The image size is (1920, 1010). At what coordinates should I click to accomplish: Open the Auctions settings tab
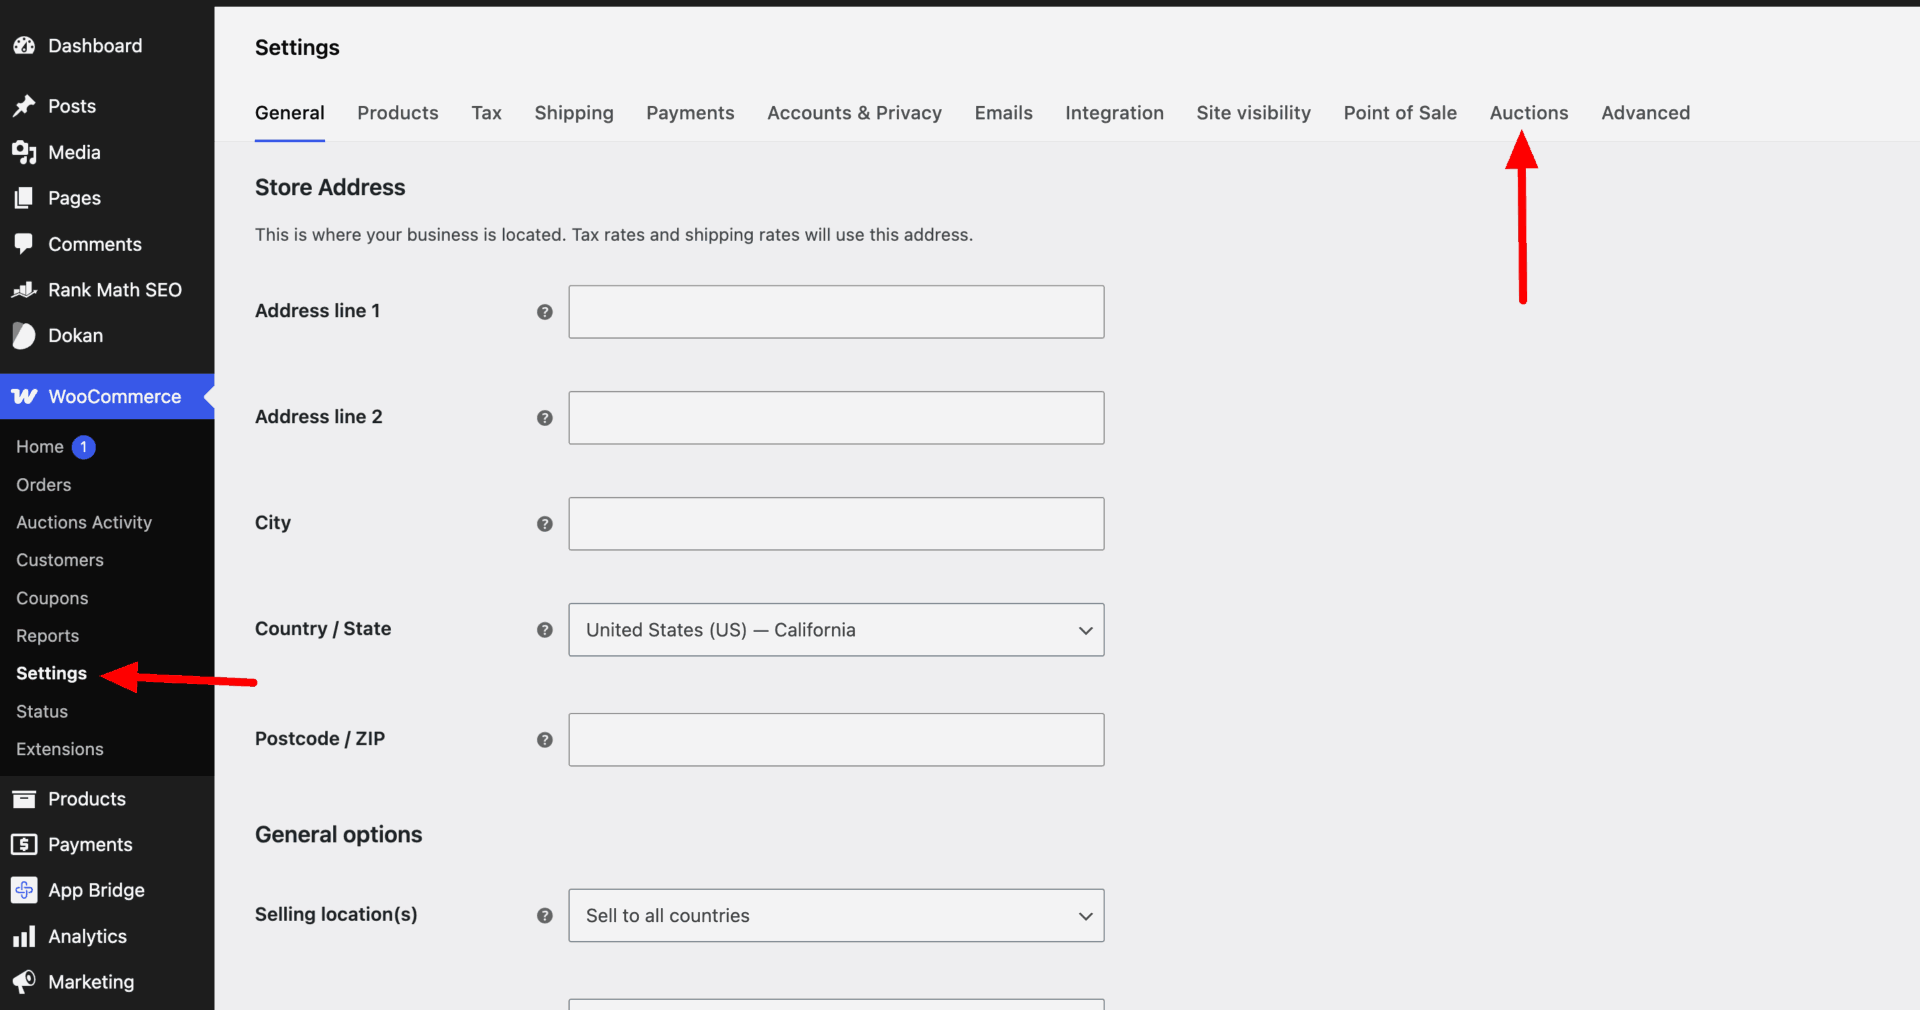pyautogui.click(x=1529, y=113)
